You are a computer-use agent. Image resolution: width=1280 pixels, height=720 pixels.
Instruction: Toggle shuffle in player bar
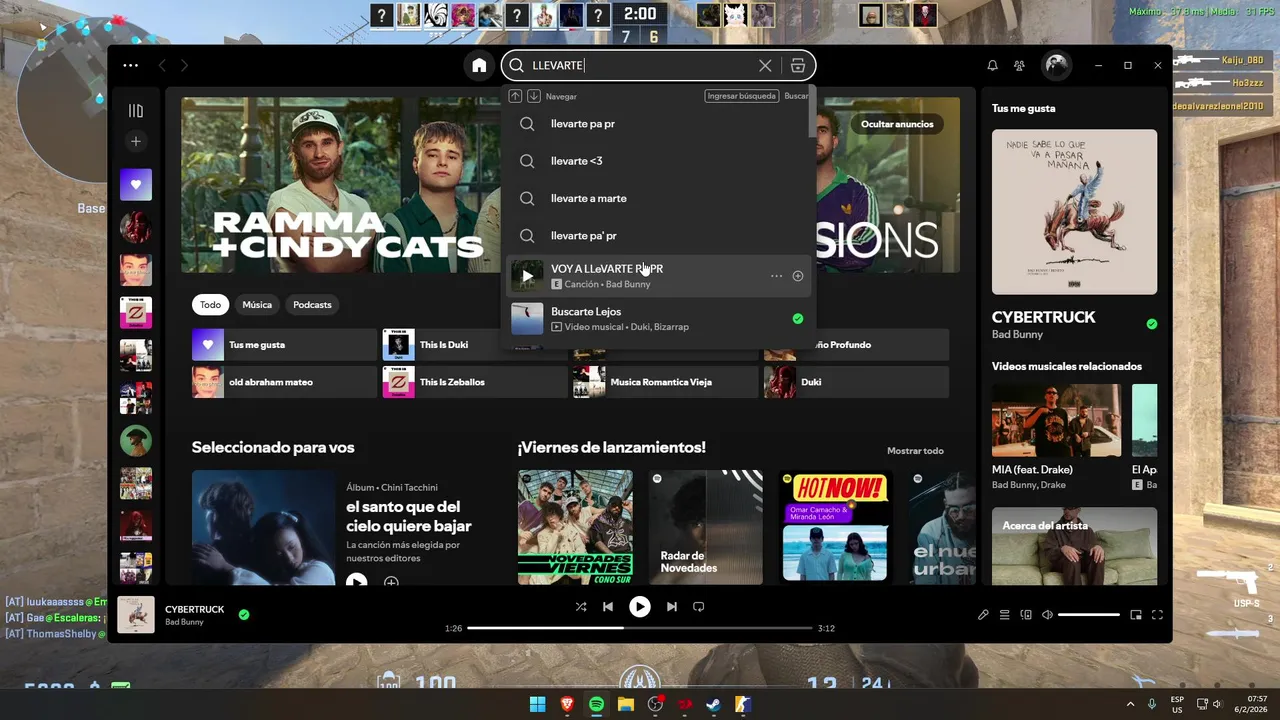pos(581,607)
